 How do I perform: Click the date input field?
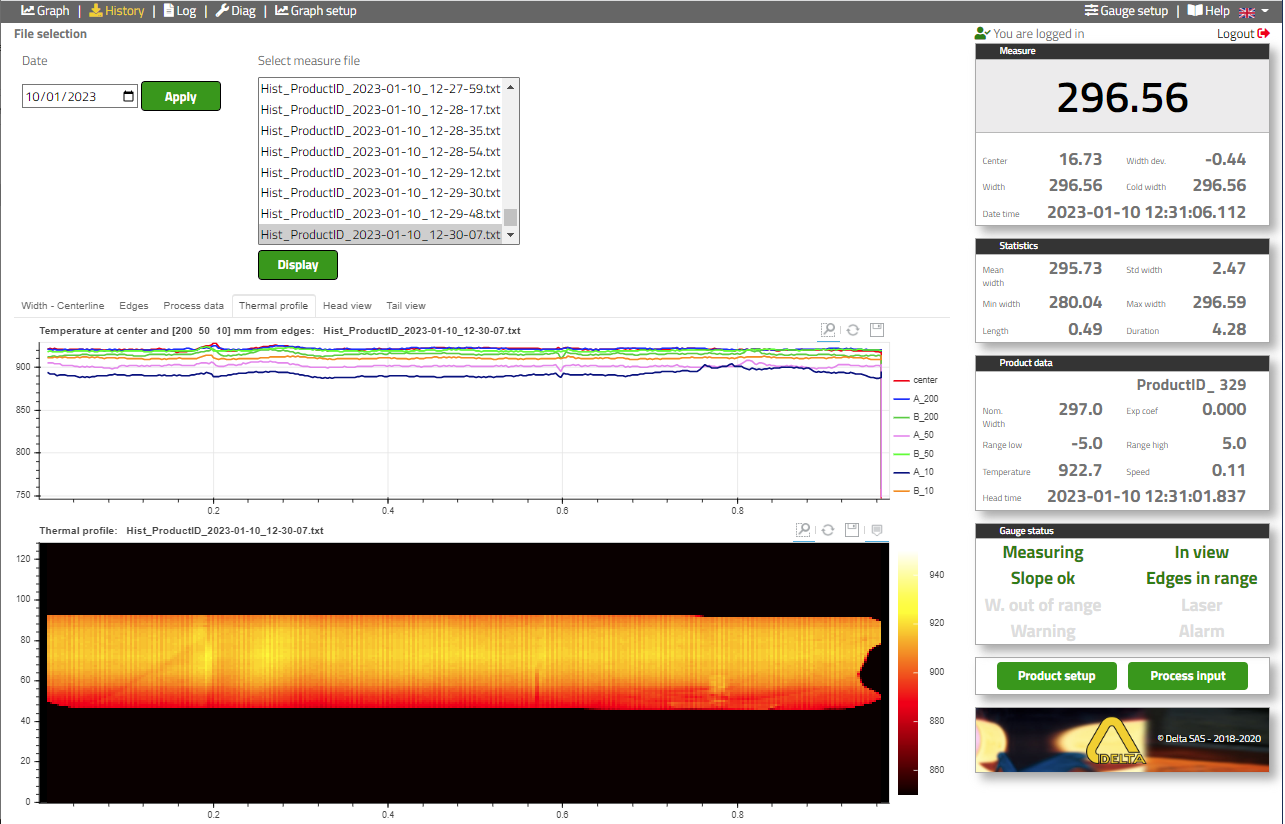(70, 97)
